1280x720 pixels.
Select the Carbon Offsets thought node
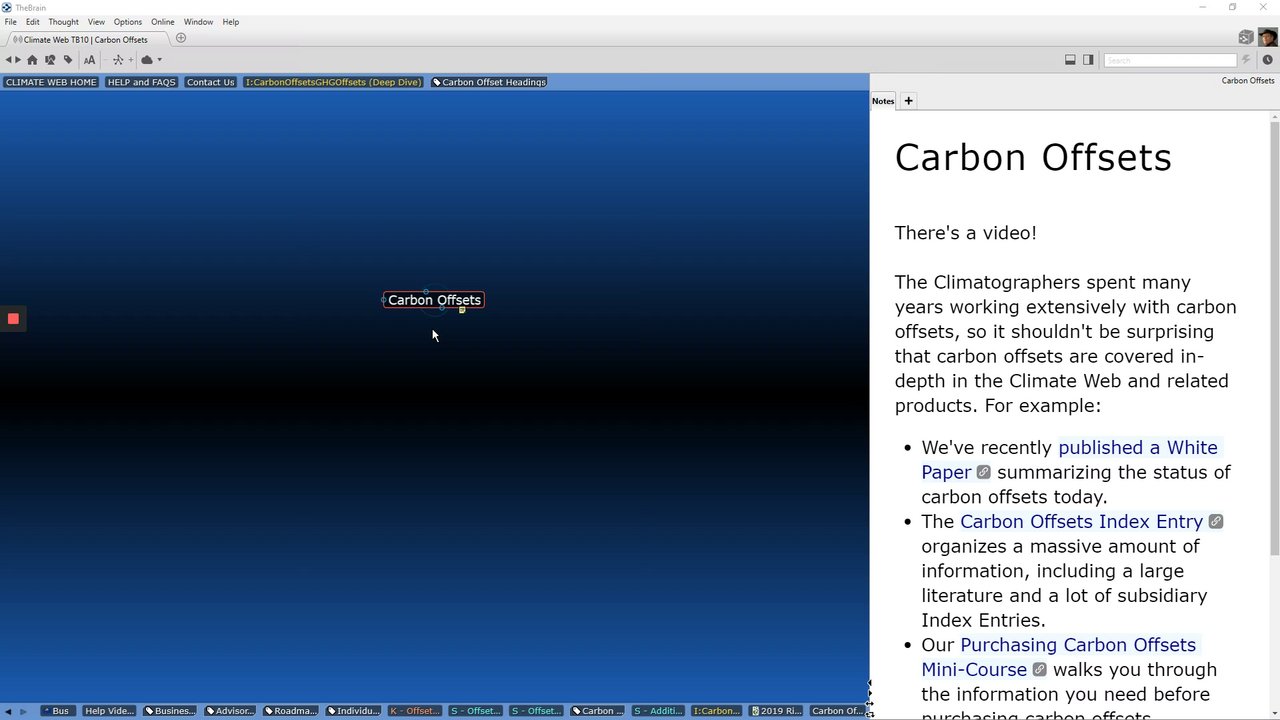[434, 300]
